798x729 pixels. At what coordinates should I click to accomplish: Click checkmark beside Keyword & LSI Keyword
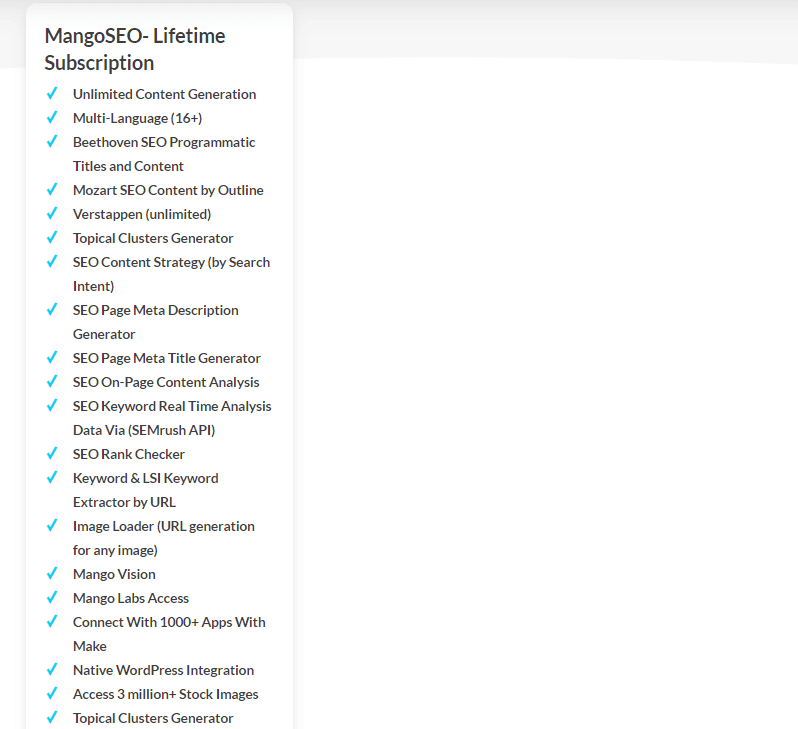click(52, 477)
